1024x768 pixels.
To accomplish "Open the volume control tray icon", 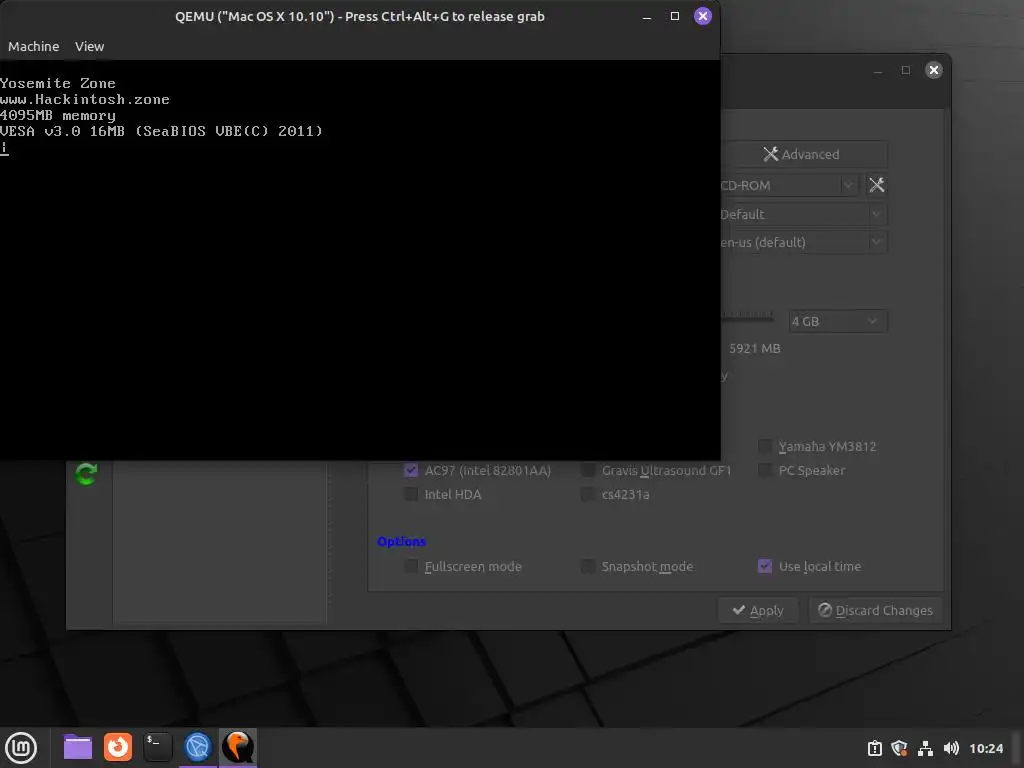I will [951, 748].
